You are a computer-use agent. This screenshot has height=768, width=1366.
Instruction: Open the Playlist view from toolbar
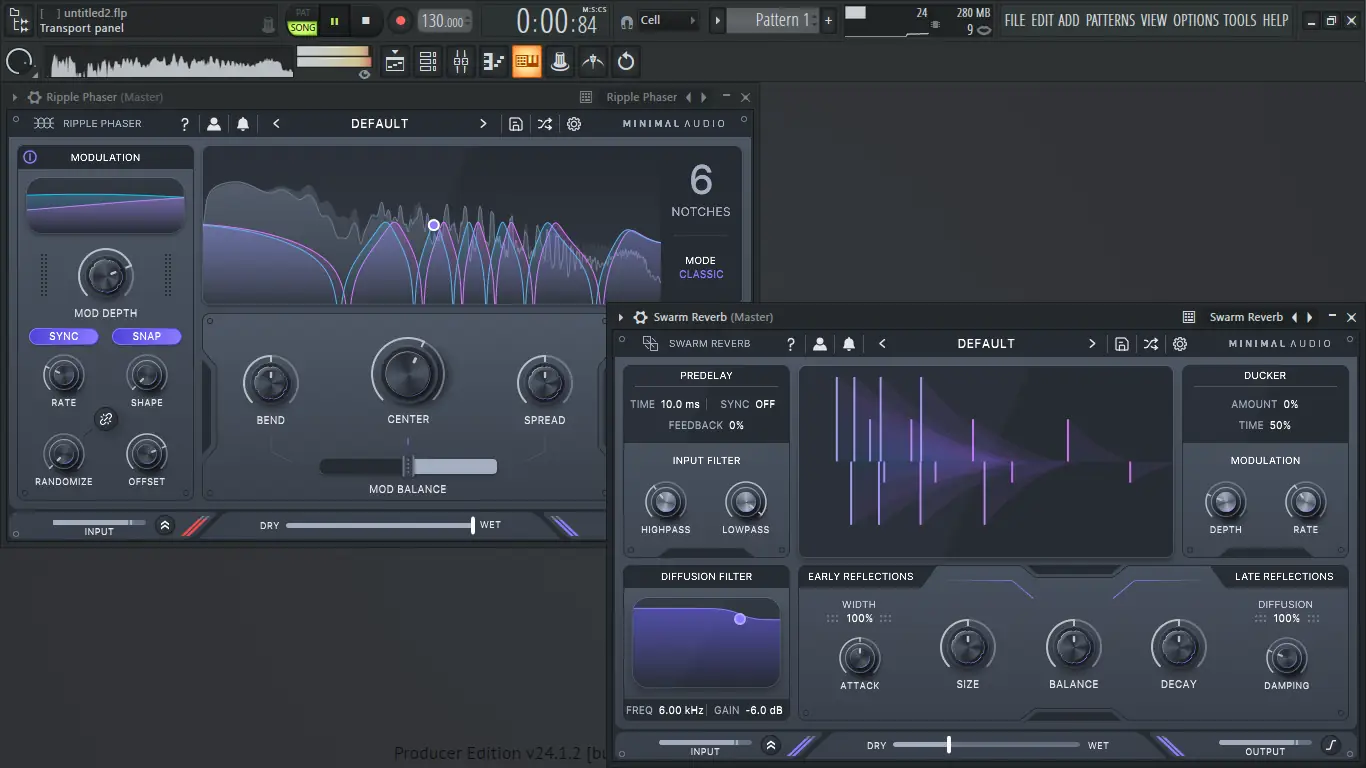coord(395,62)
